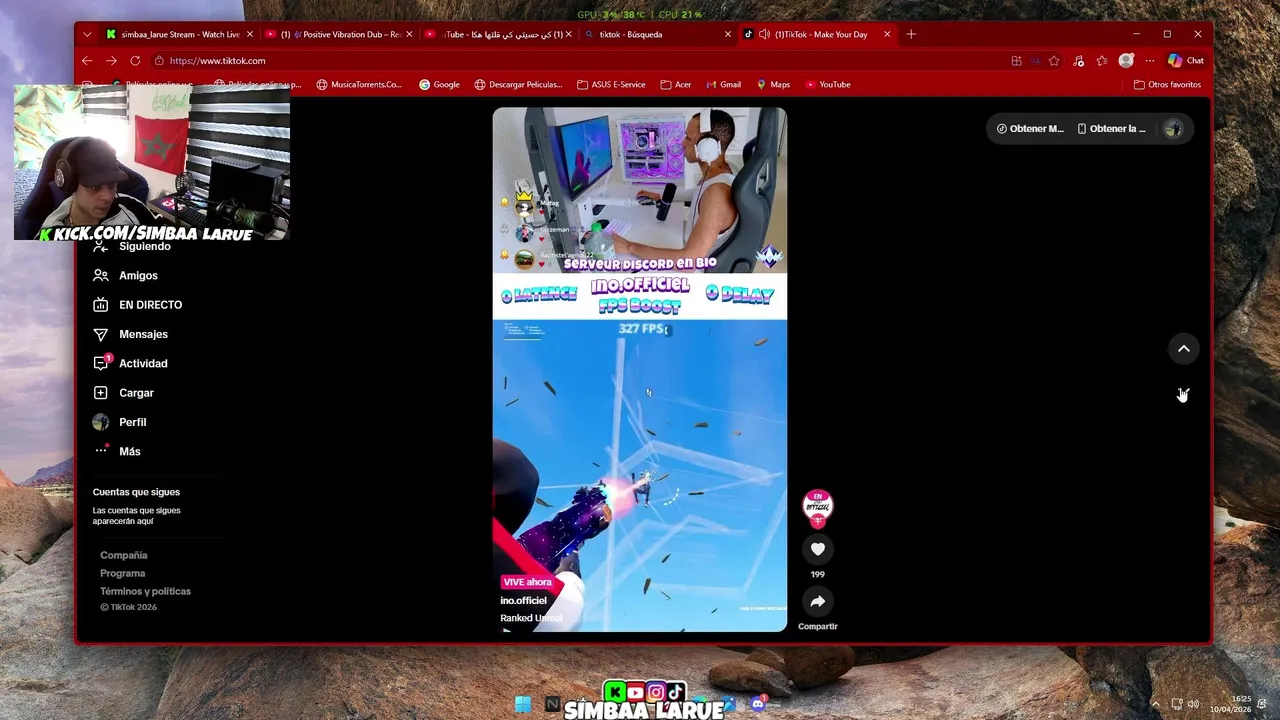Image resolution: width=1280 pixels, height=720 pixels.
Task: Open the YouTube bookmark
Action: pos(828,85)
